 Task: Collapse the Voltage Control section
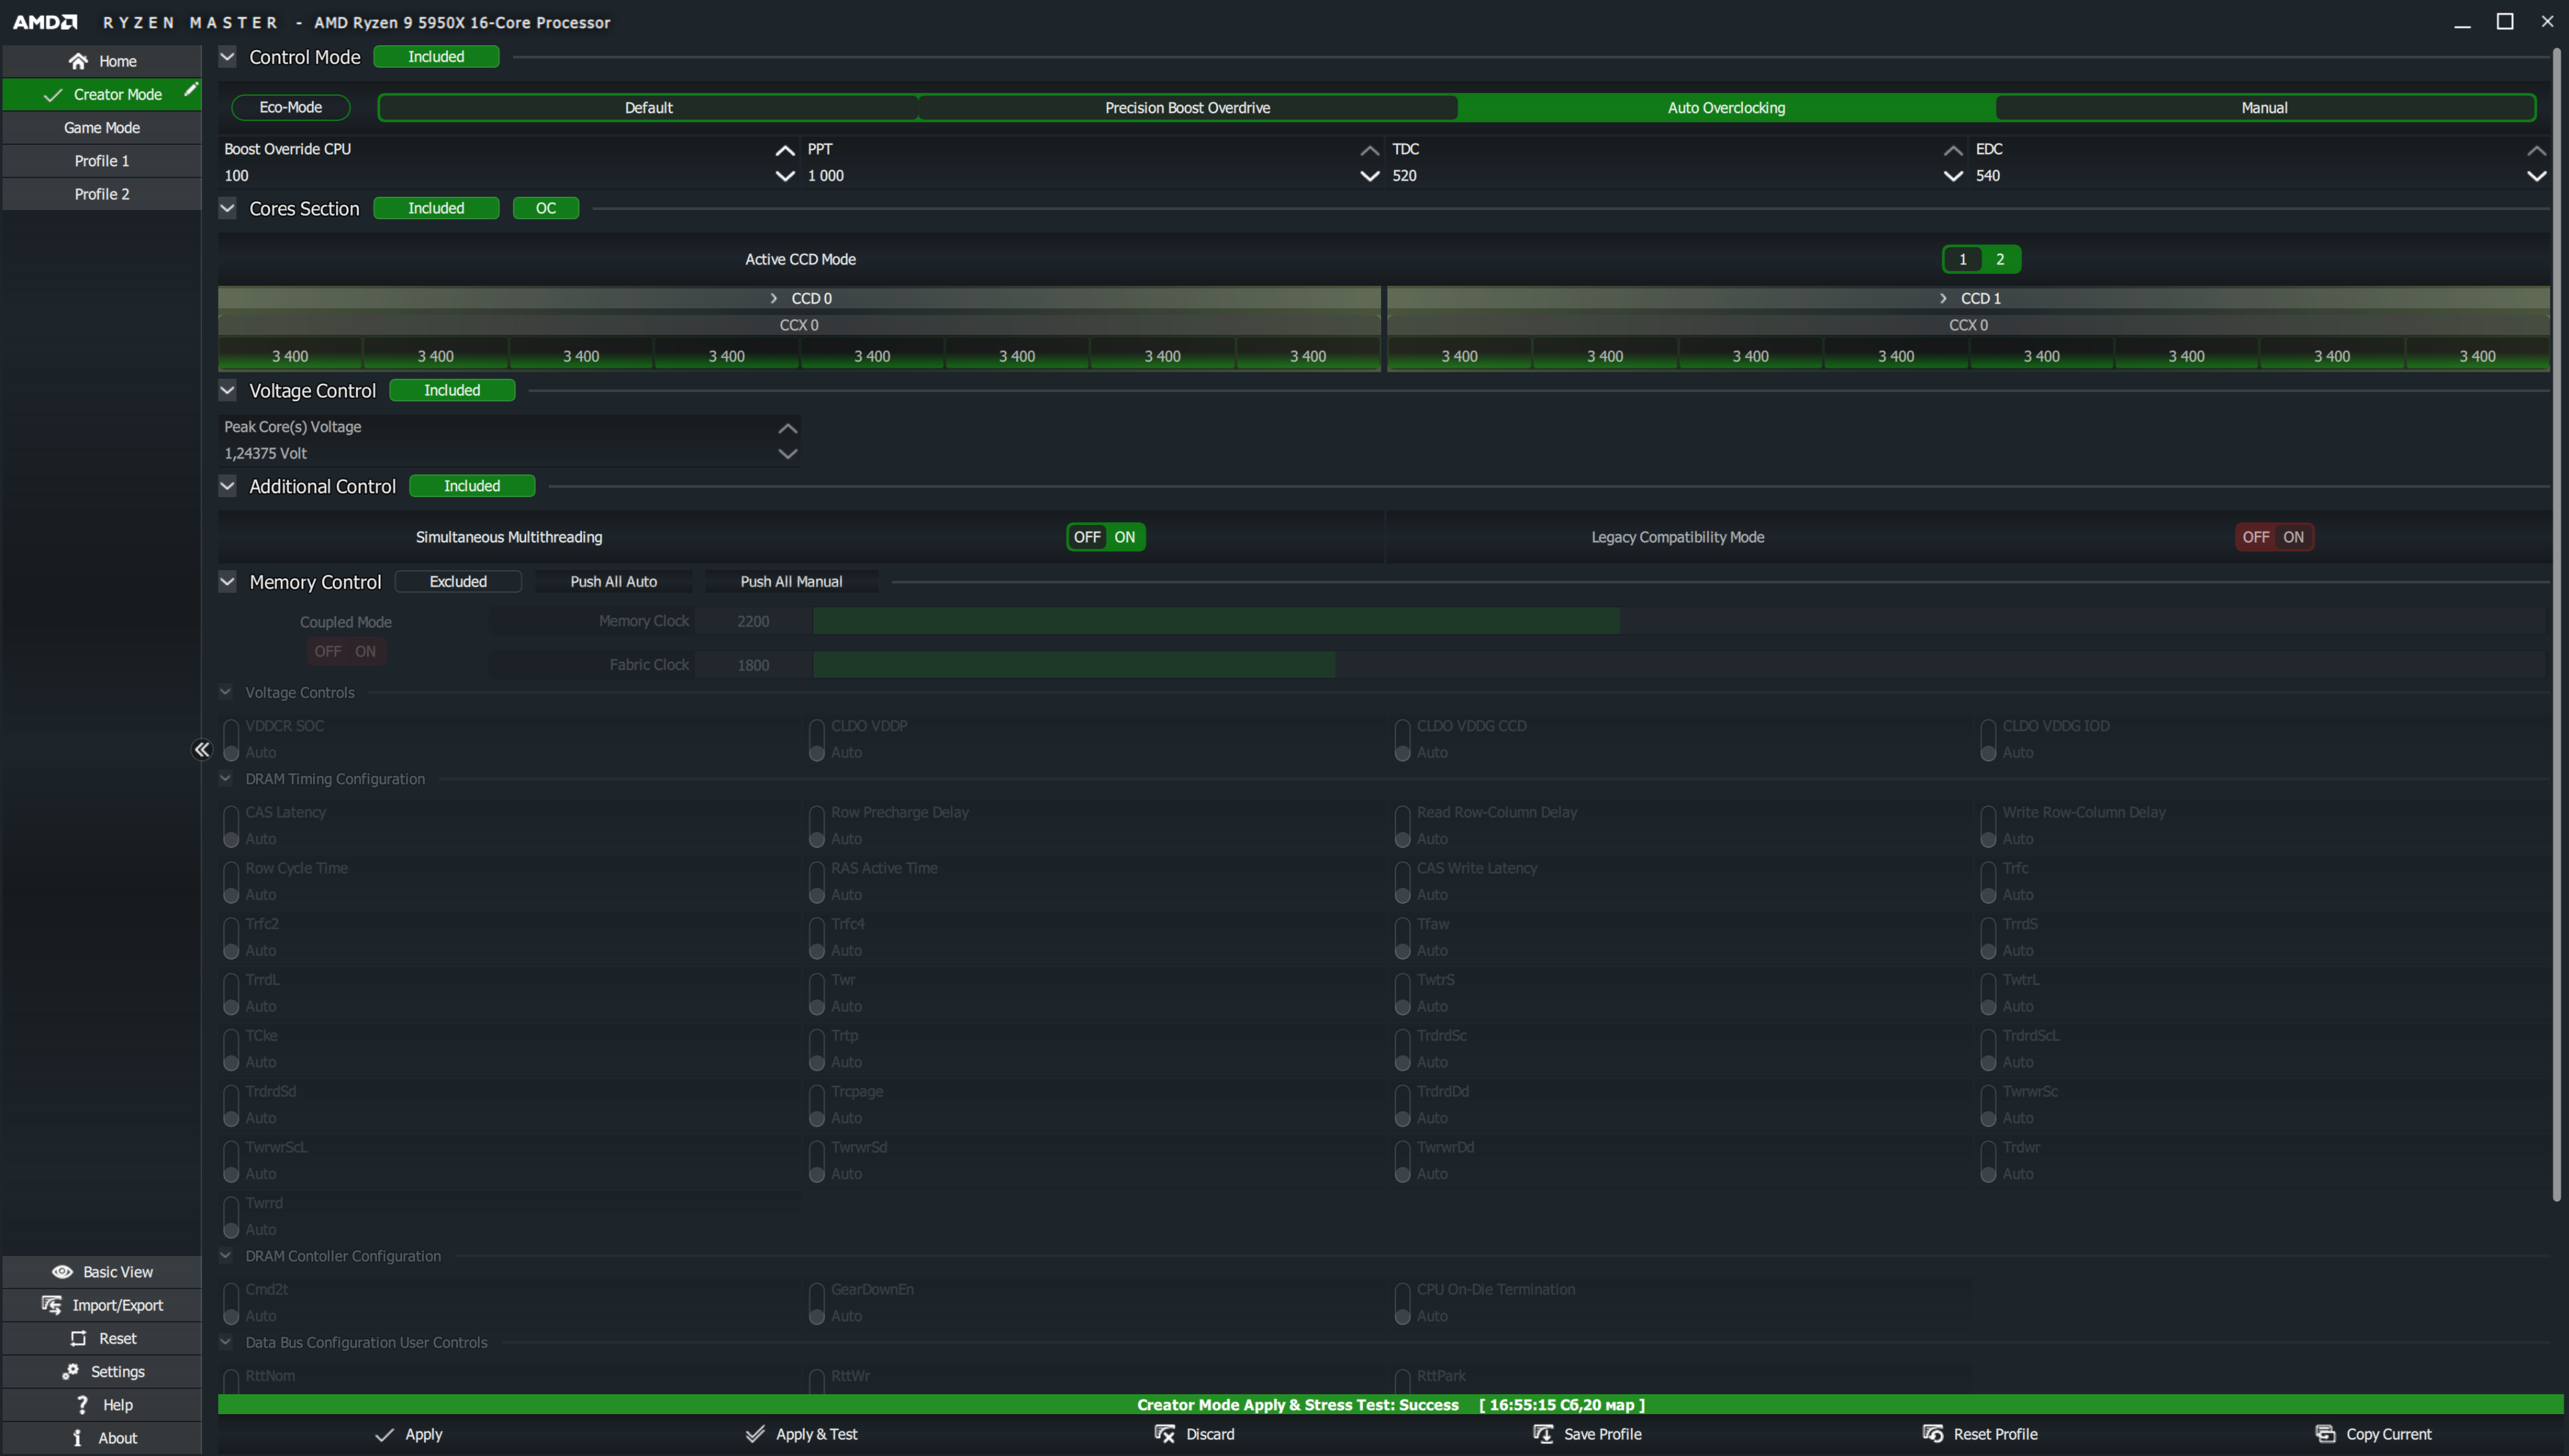pyautogui.click(x=228, y=391)
